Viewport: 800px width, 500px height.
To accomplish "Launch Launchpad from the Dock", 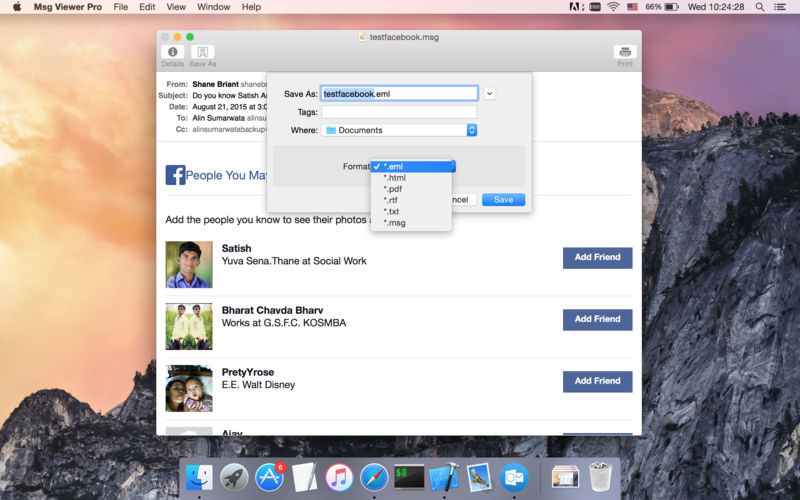I will click(x=234, y=478).
